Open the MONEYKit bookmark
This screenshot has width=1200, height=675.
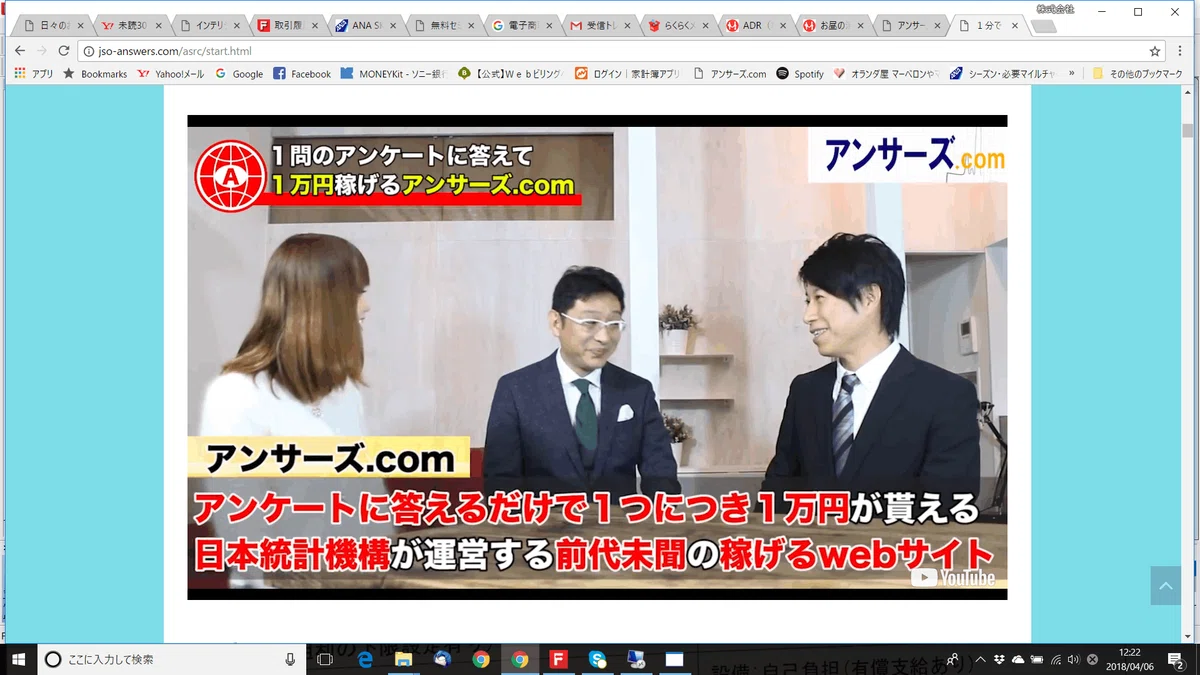(x=393, y=74)
